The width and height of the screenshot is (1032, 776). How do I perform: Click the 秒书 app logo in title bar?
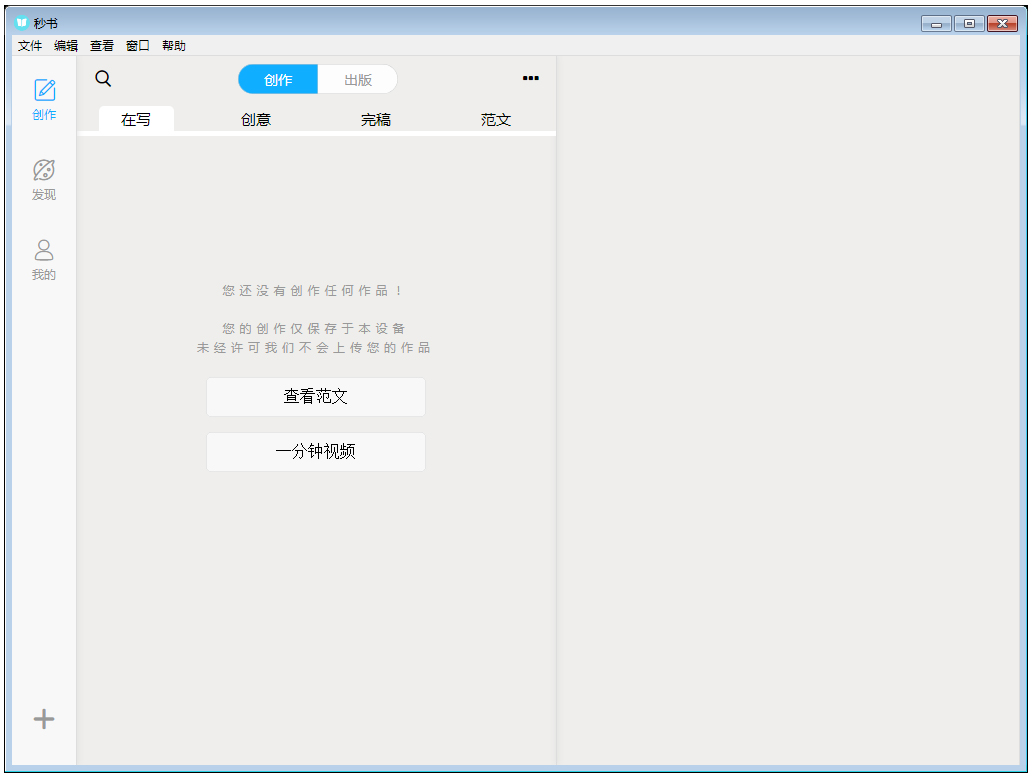(x=22, y=23)
